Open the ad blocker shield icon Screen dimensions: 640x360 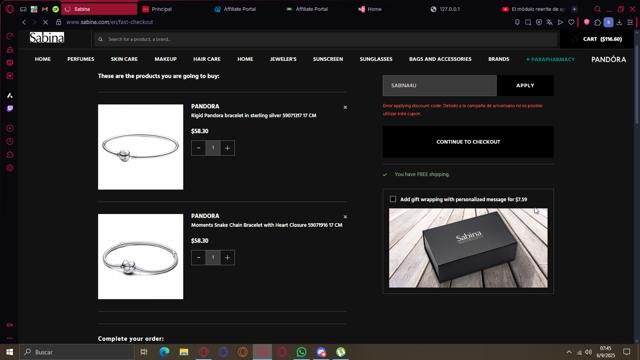[x=587, y=22]
